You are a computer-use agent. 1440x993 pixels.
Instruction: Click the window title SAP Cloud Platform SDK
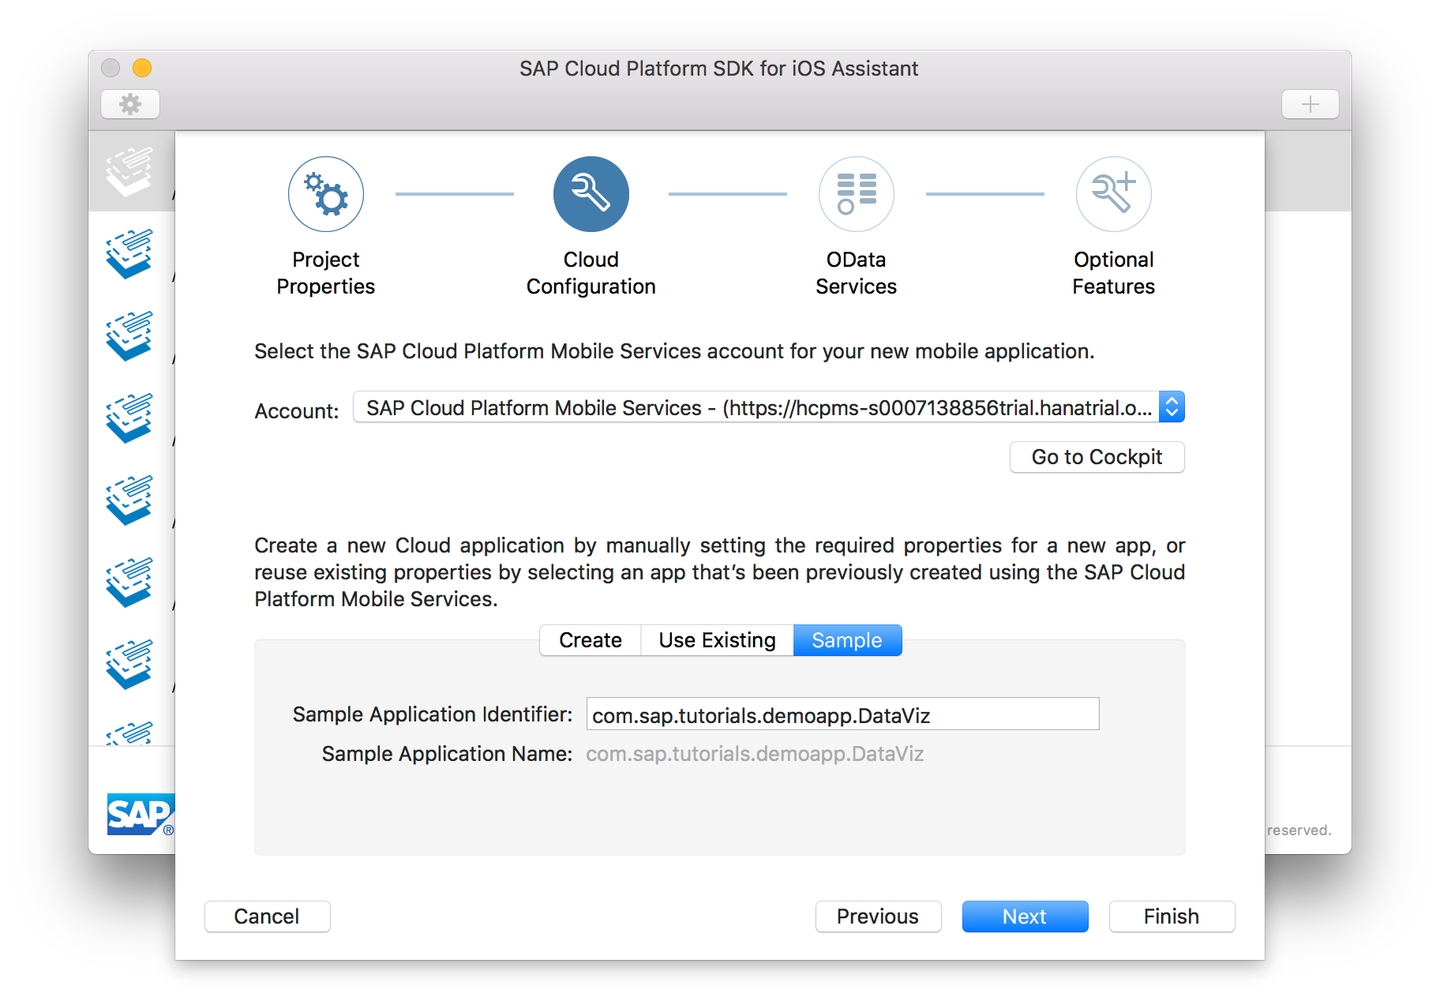click(719, 68)
